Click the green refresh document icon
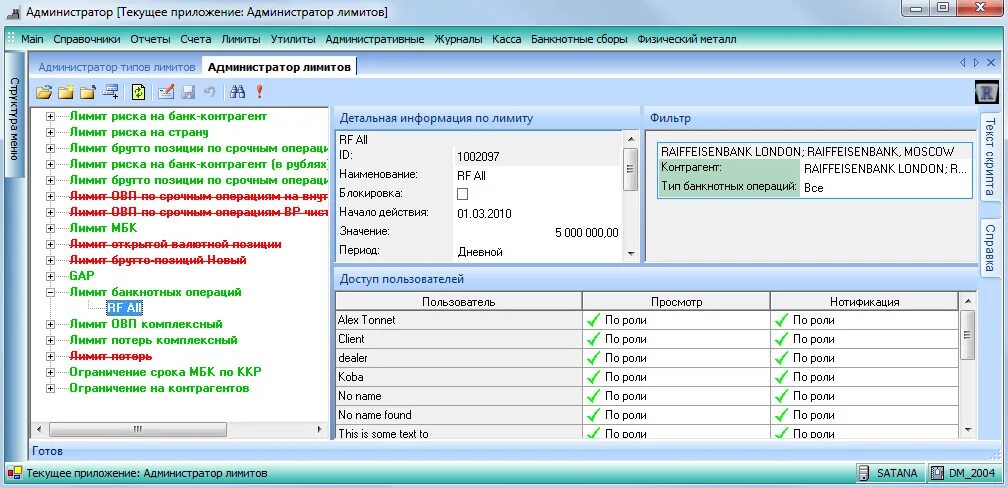Screen dimensions: 1008x488 (x=138, y=92)
